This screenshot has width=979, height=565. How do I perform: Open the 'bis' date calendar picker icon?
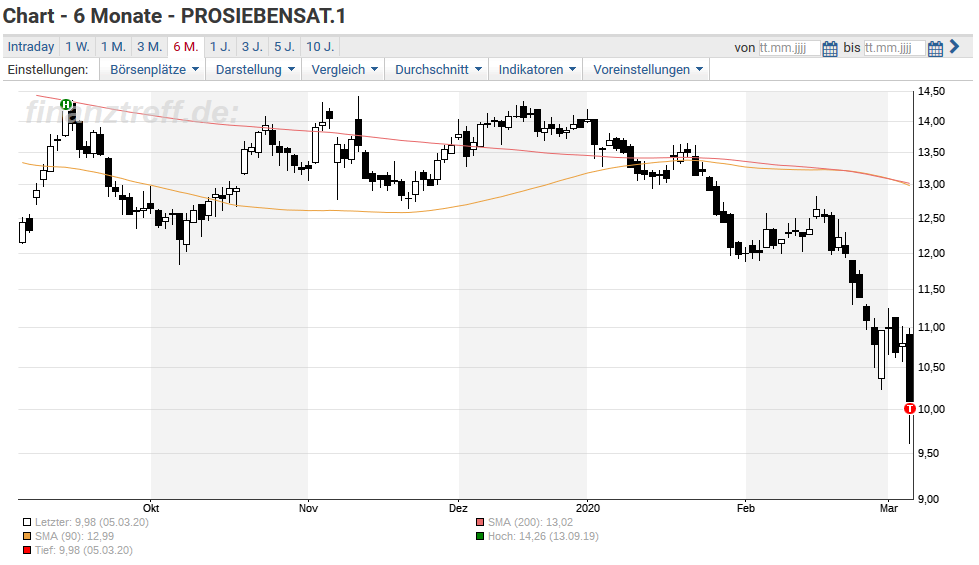(935, 49)
